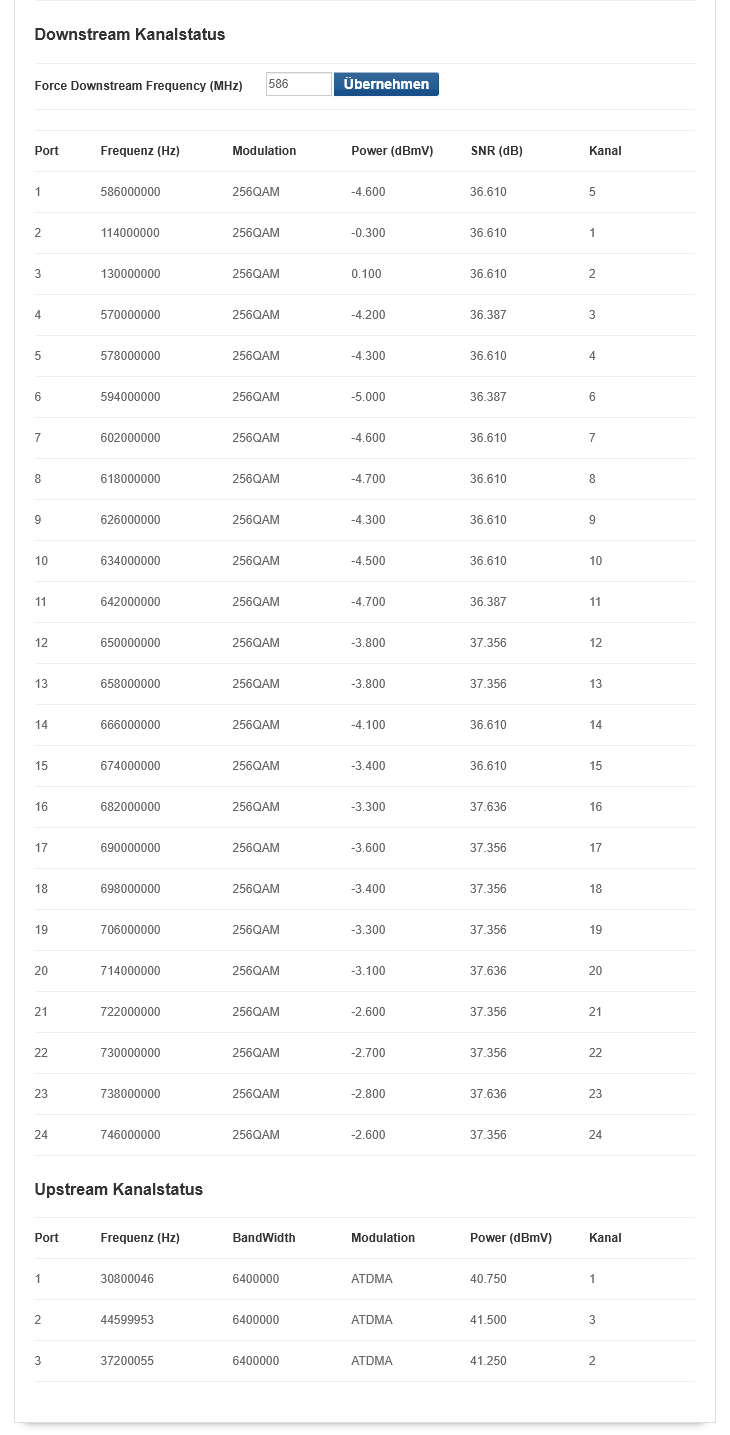Click the SNR value for port 16
Image resolution: width=730 pixels, height=1435 pixels.
pos(488,807)
